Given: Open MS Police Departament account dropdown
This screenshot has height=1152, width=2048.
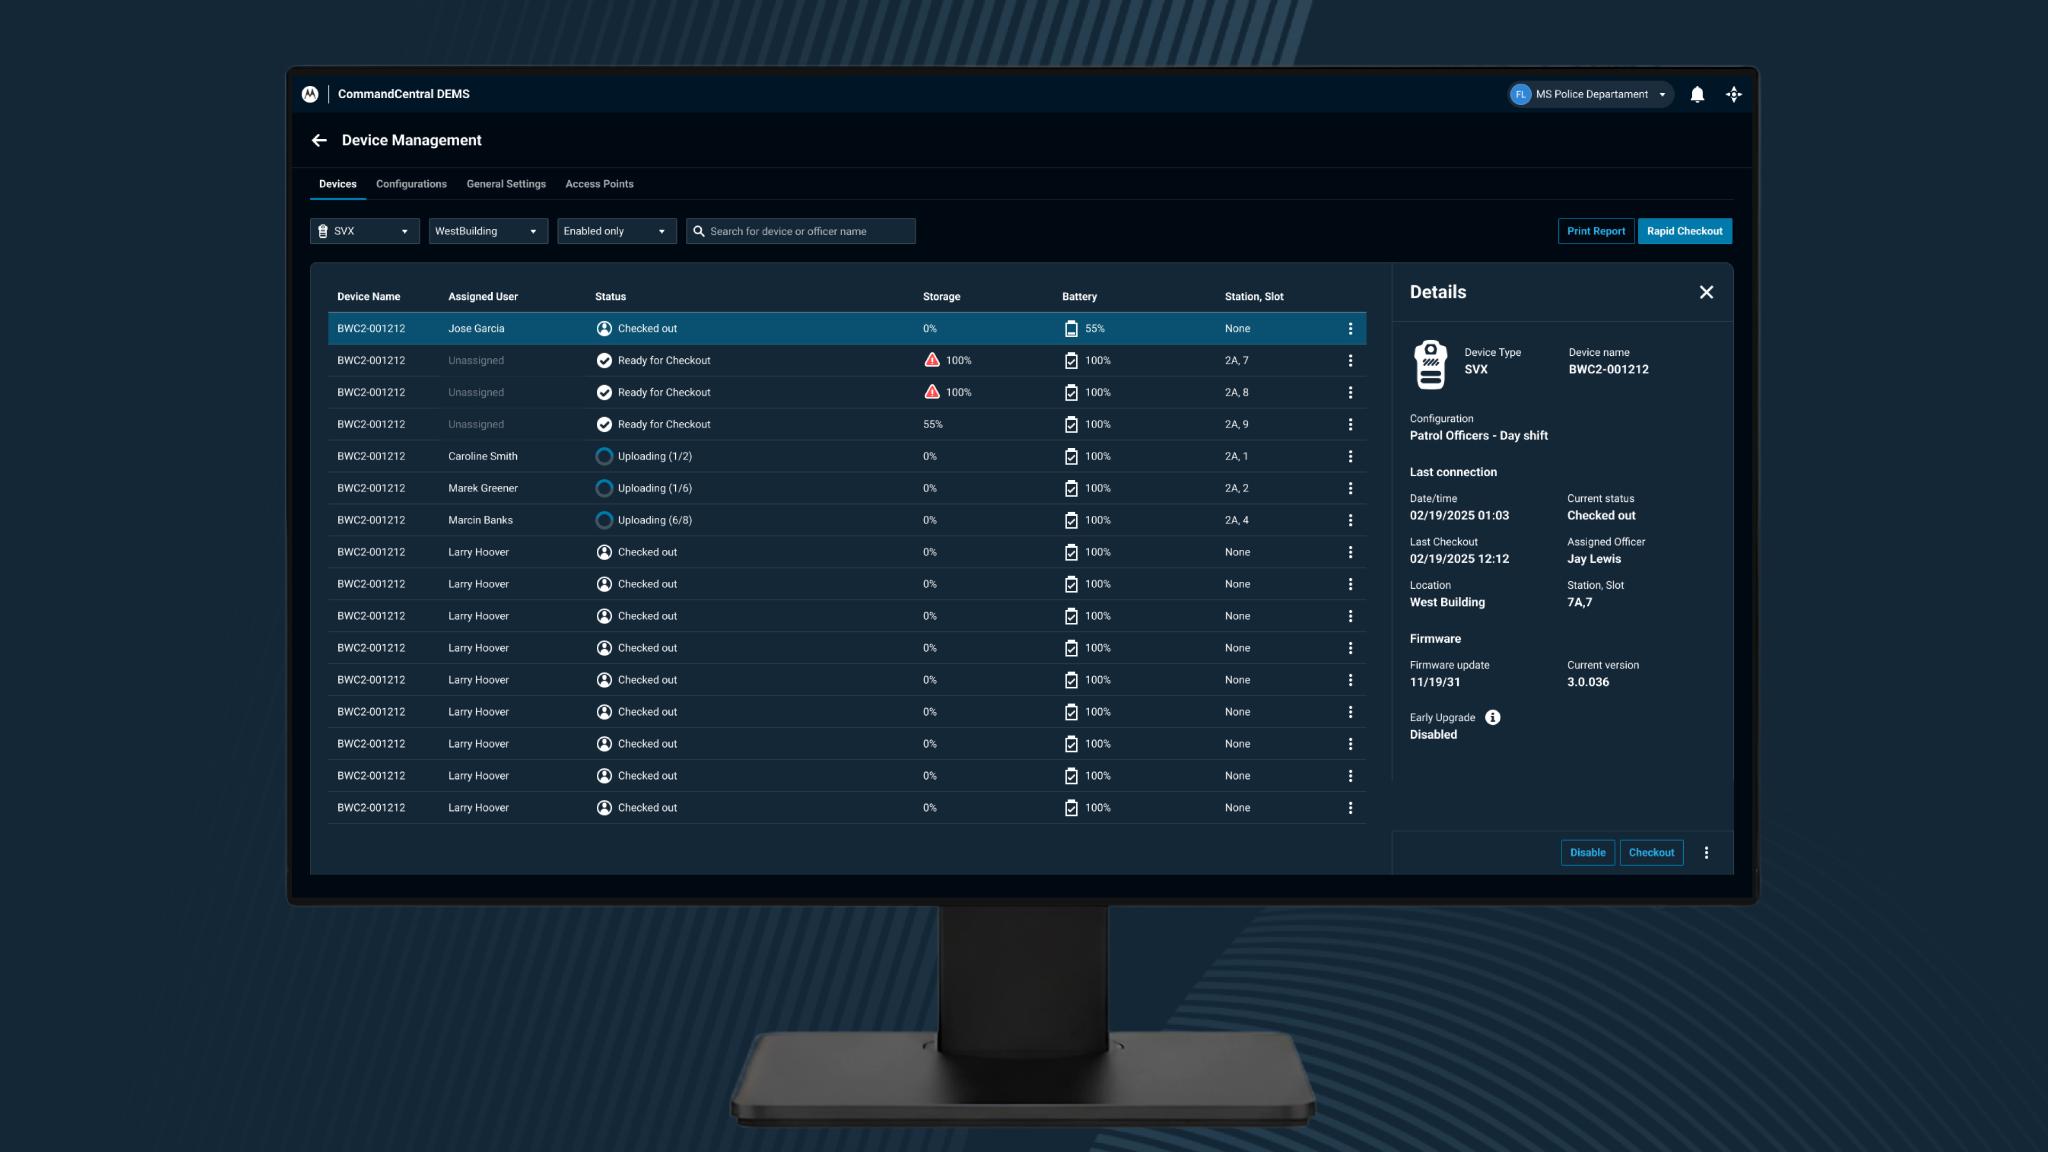Looking at the screenshot, I should (1590, 95).
